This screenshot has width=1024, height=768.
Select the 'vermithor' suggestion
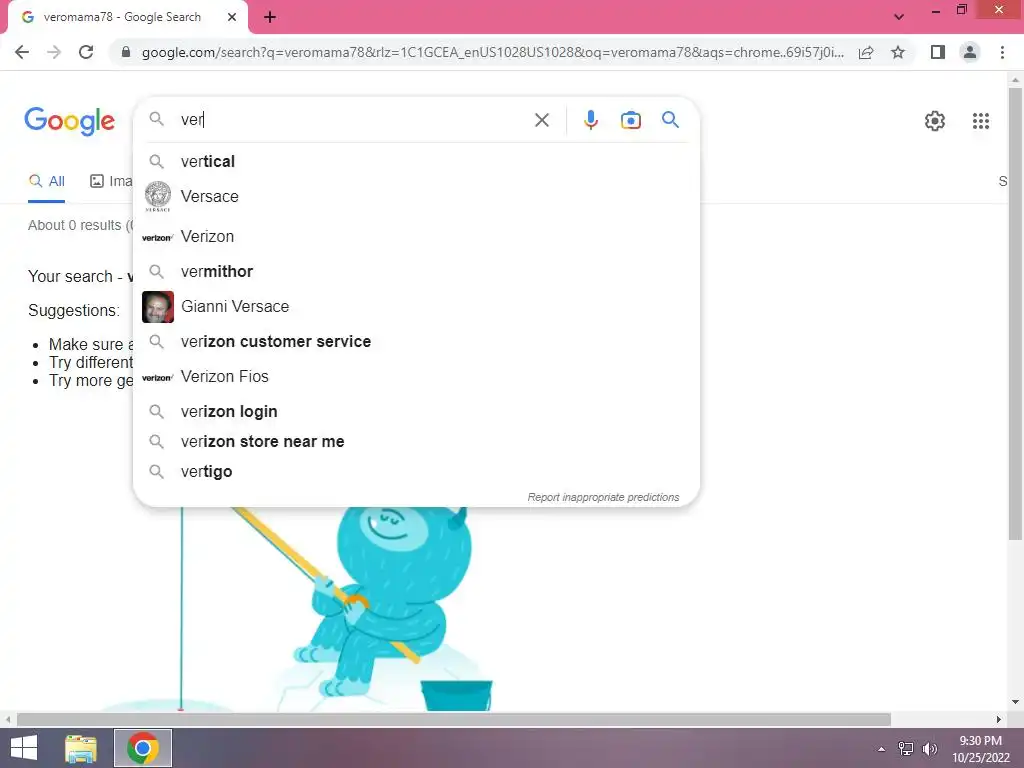coord(416,272)
